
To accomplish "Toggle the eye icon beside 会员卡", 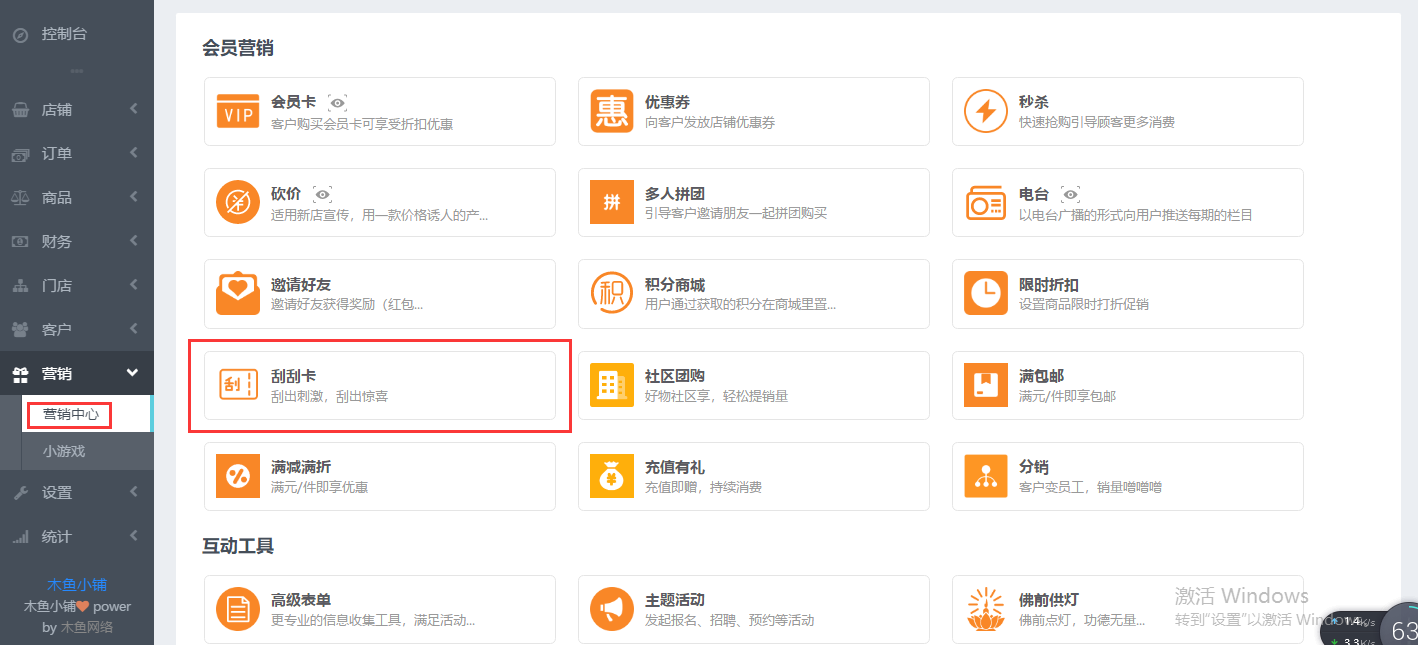I will click(x=338, y=103).
